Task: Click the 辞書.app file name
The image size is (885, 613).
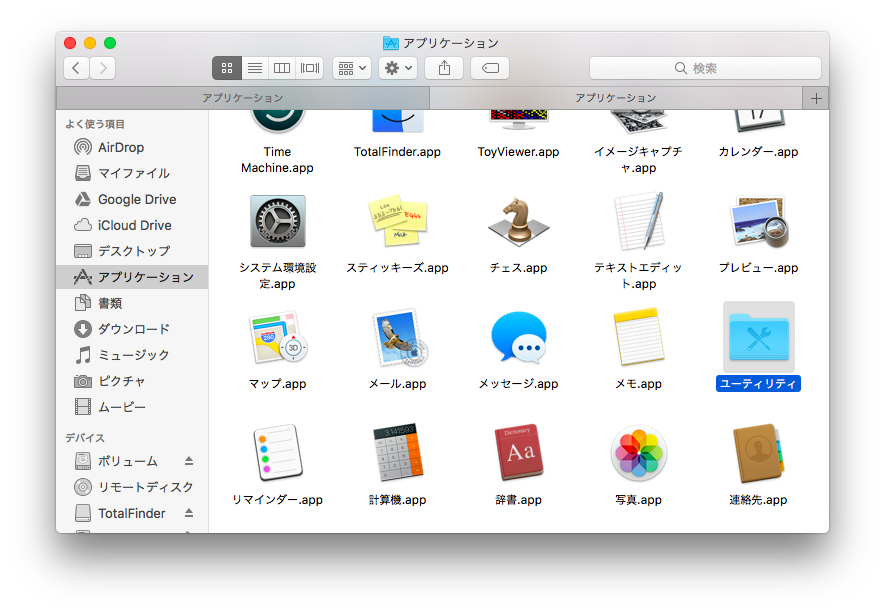Action: pyautogui.click(x=518, y=500)
